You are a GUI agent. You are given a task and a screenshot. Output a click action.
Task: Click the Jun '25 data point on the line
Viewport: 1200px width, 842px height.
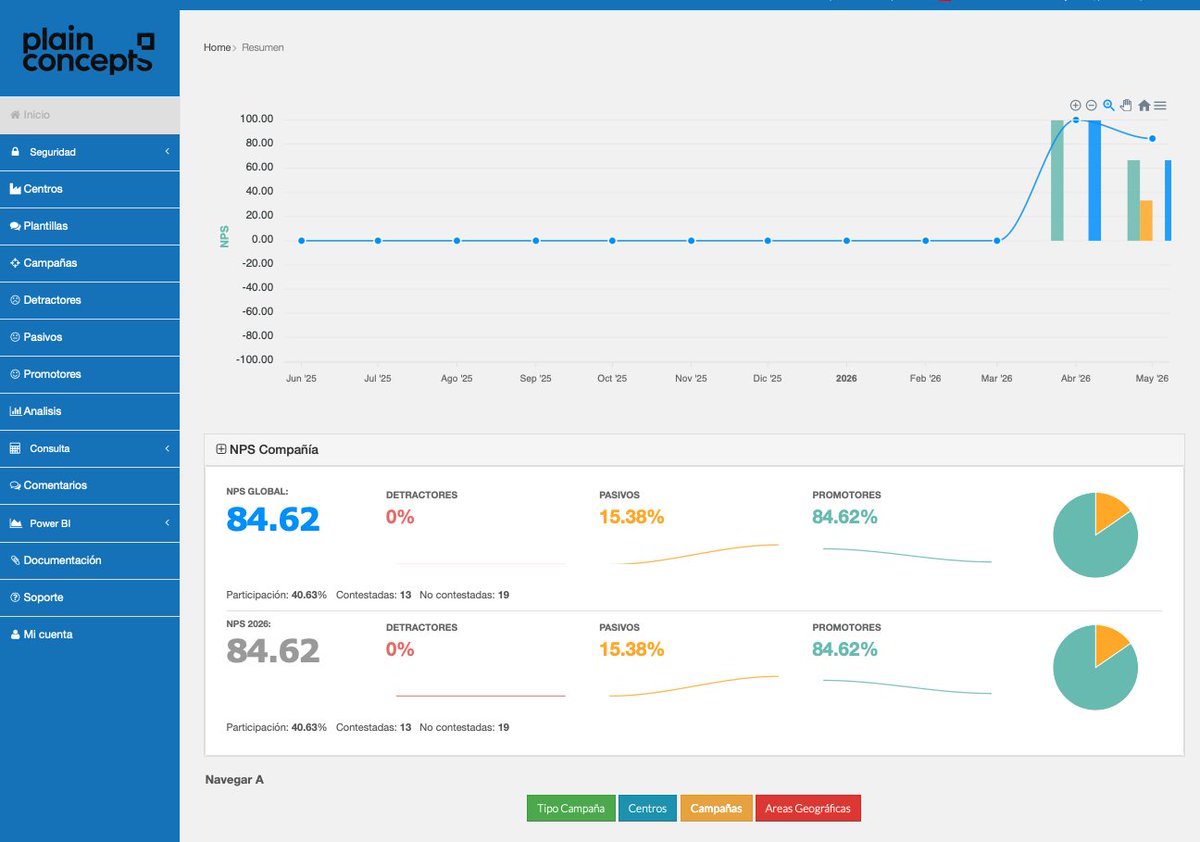[x=301, y=240]
